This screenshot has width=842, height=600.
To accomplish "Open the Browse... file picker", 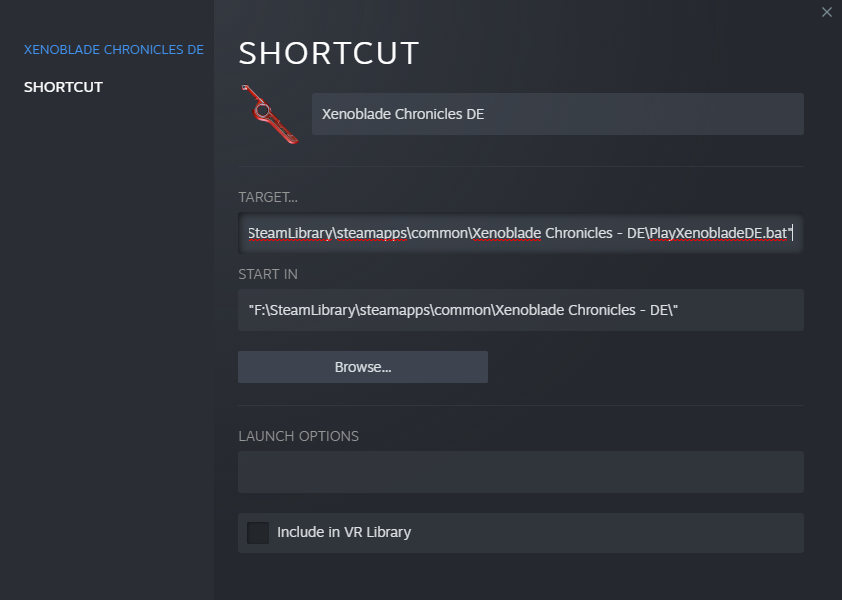I will tap(362, 367).
